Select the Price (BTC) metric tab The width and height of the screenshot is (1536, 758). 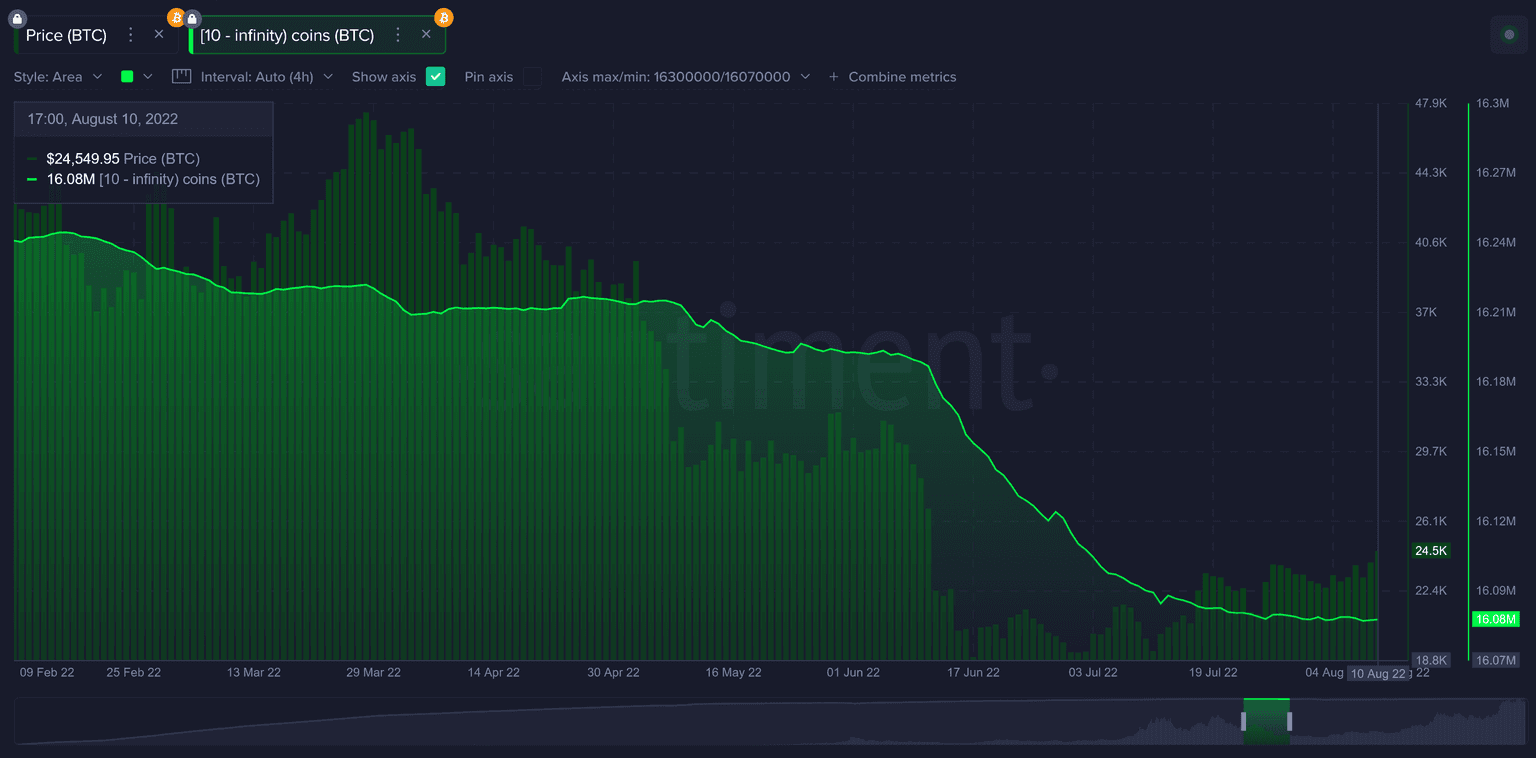tap(66, 35)
